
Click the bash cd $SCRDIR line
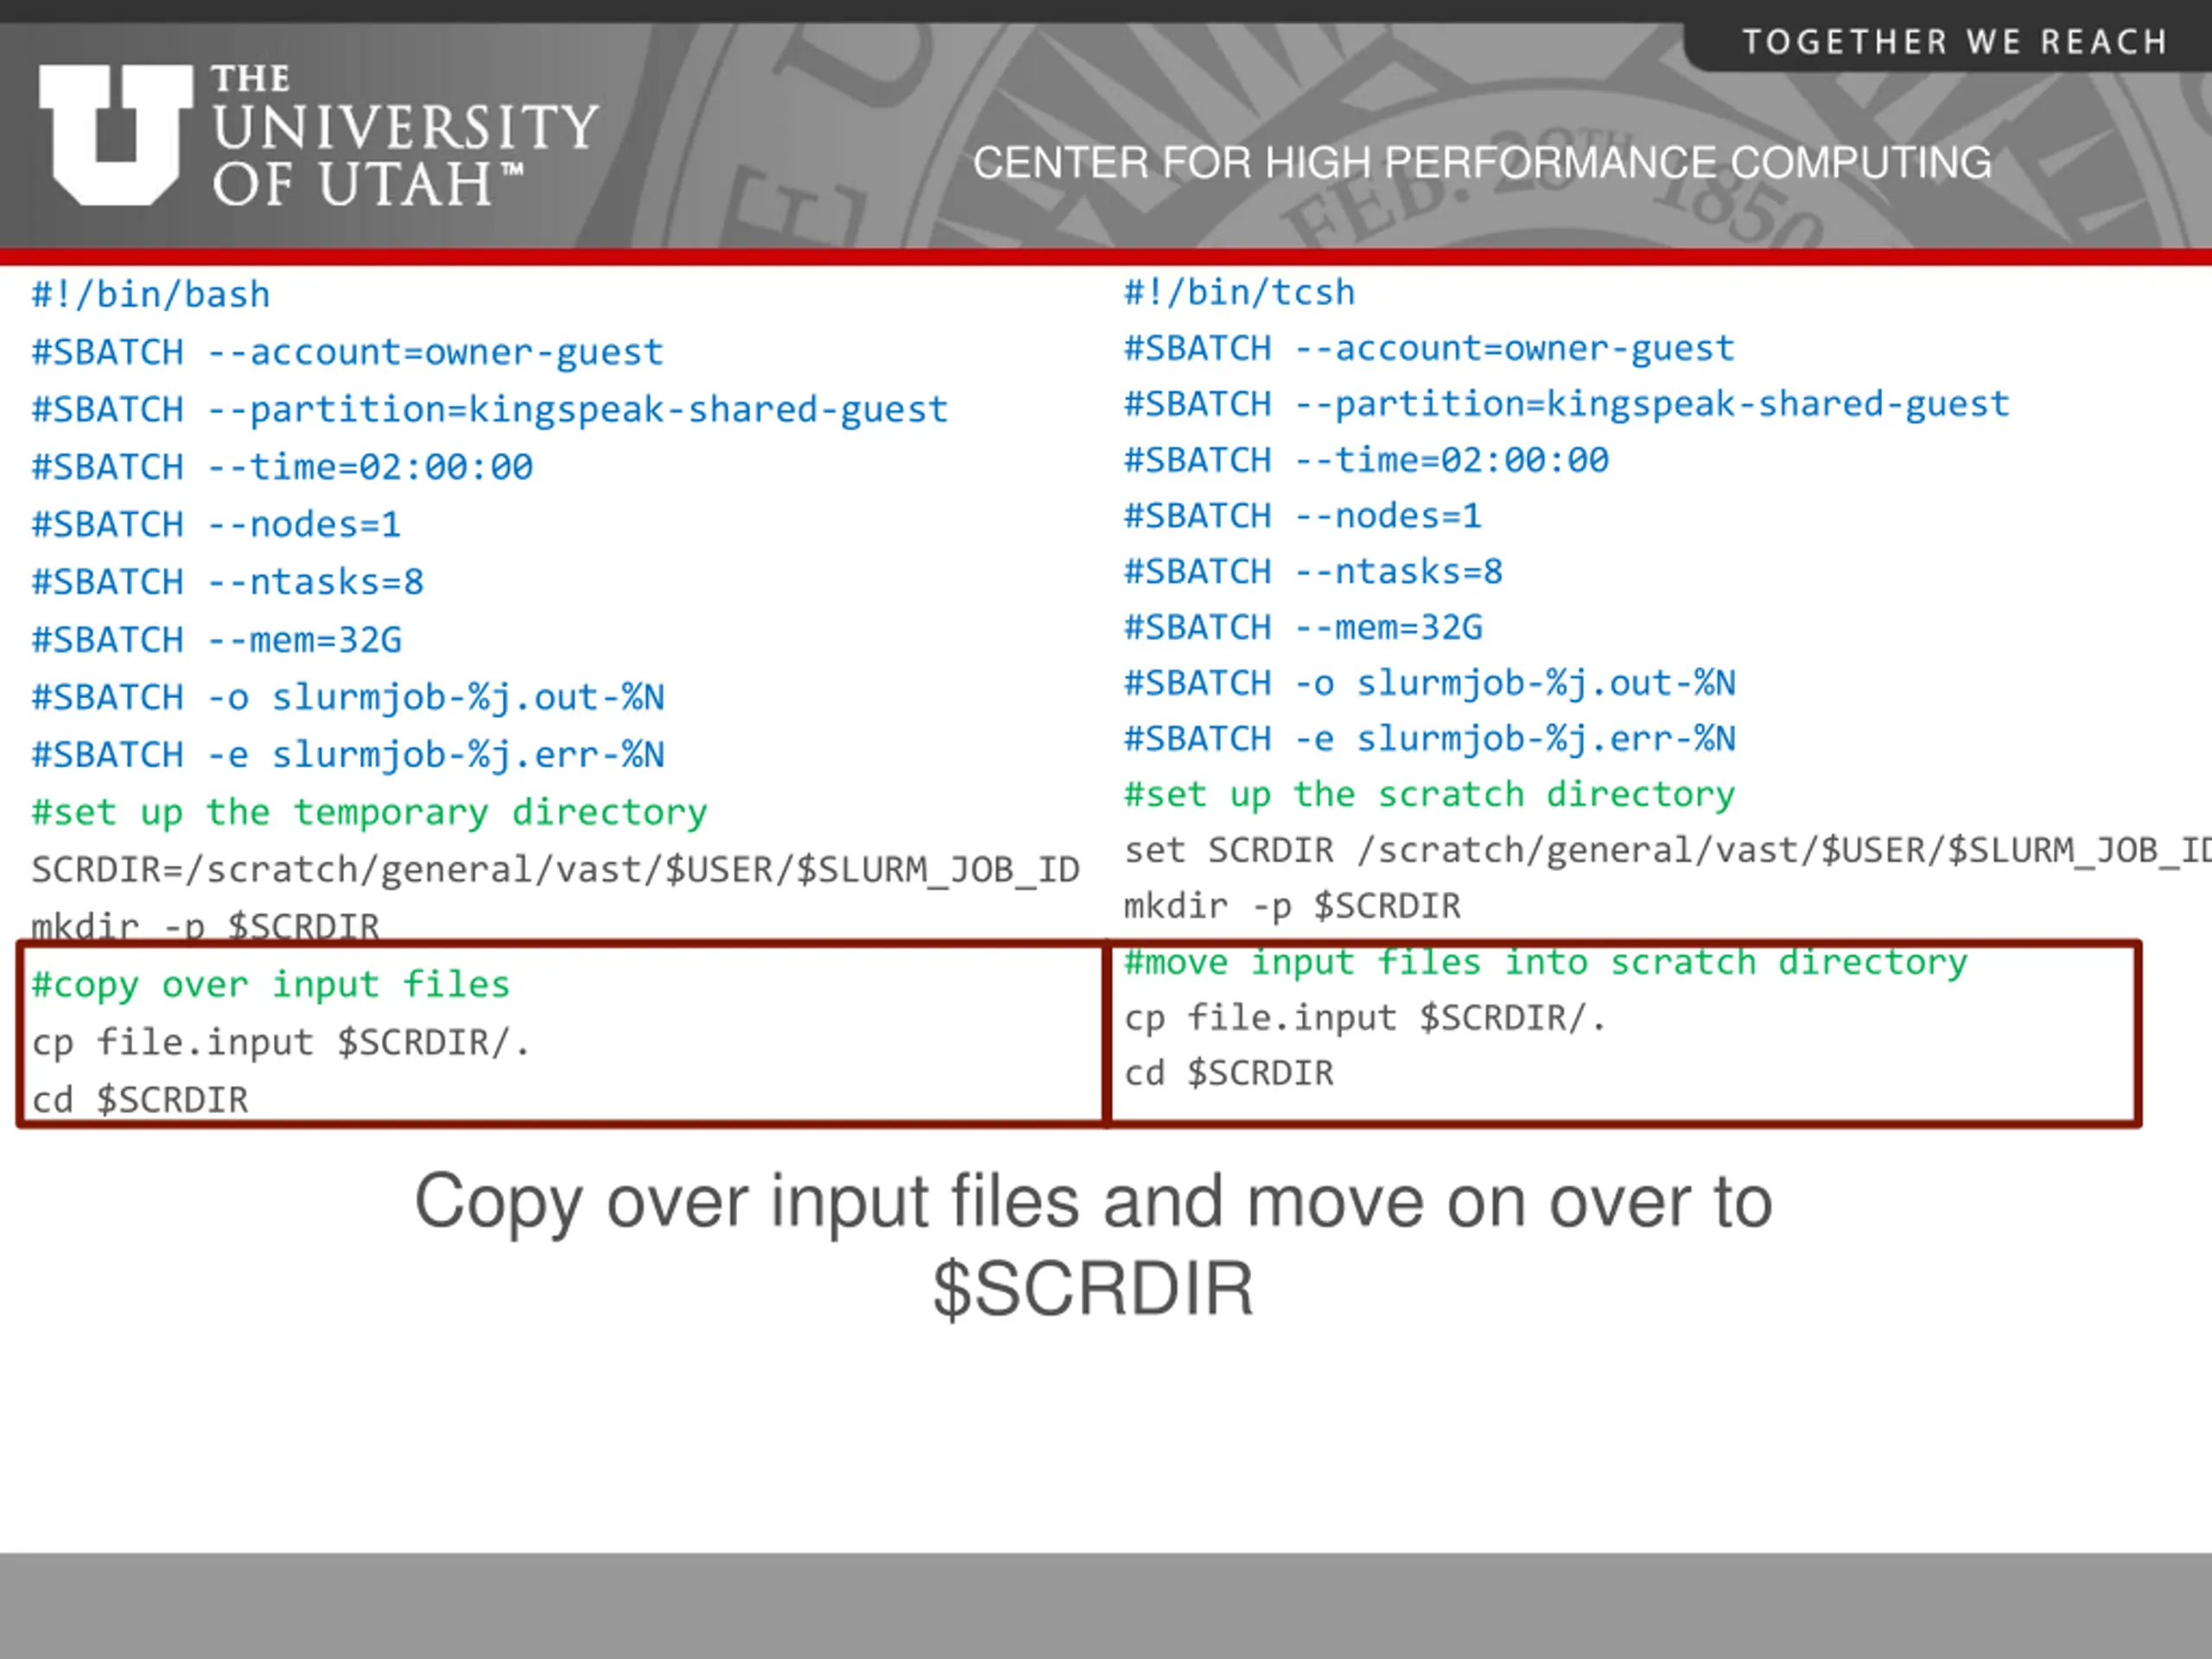[140, 1100]
